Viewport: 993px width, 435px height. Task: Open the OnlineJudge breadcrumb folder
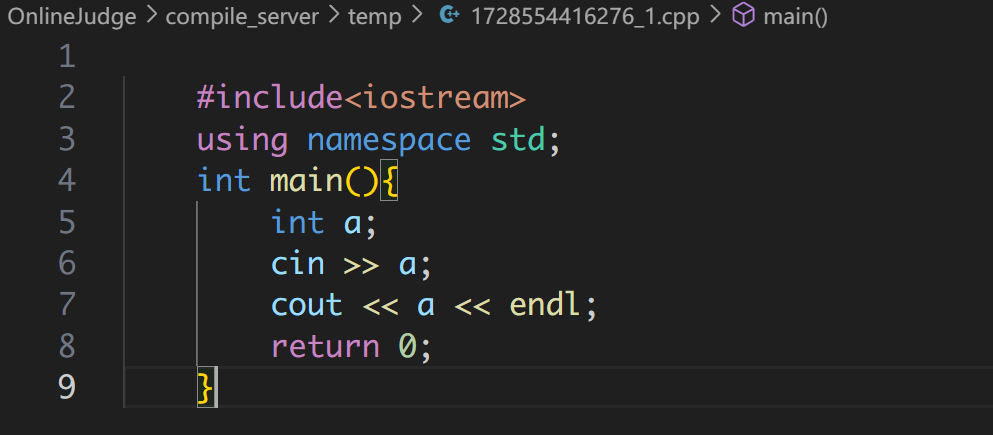pos(71,16)
